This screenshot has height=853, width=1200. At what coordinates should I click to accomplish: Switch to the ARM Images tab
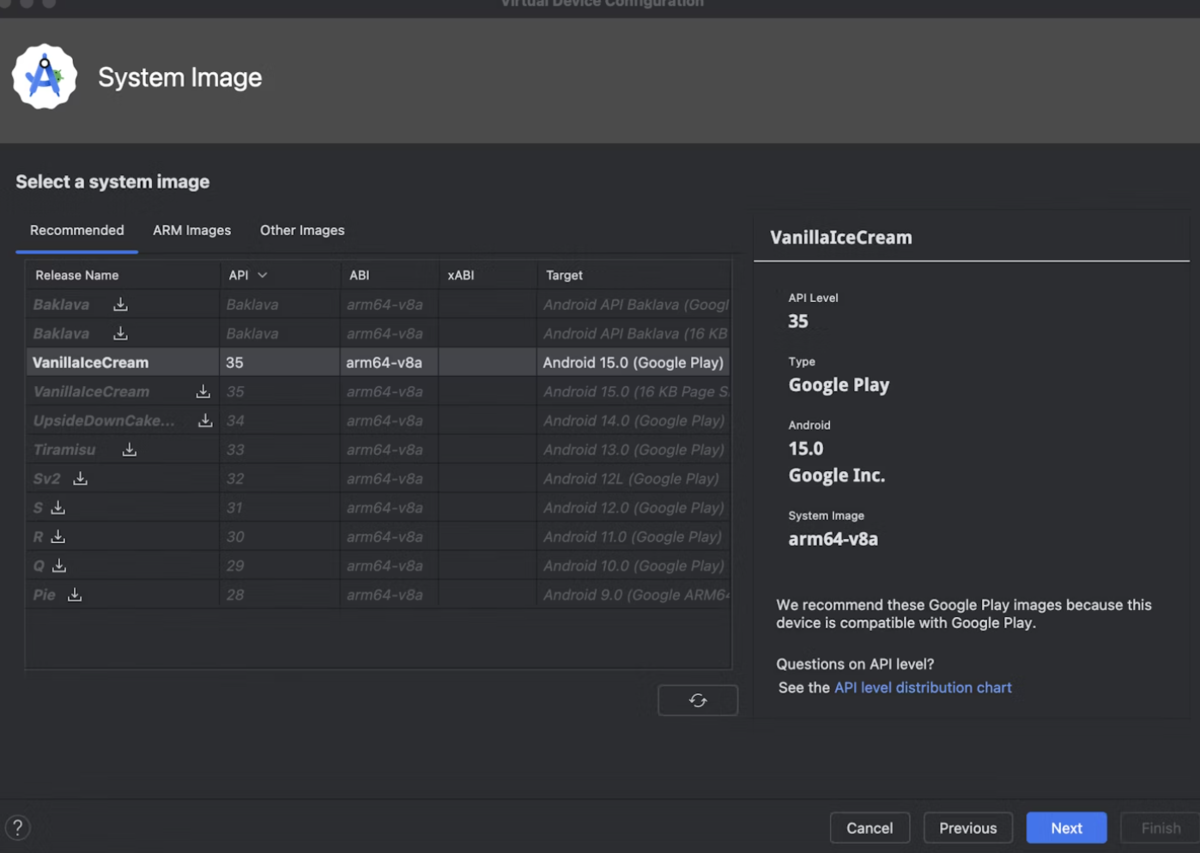(192, 230)
